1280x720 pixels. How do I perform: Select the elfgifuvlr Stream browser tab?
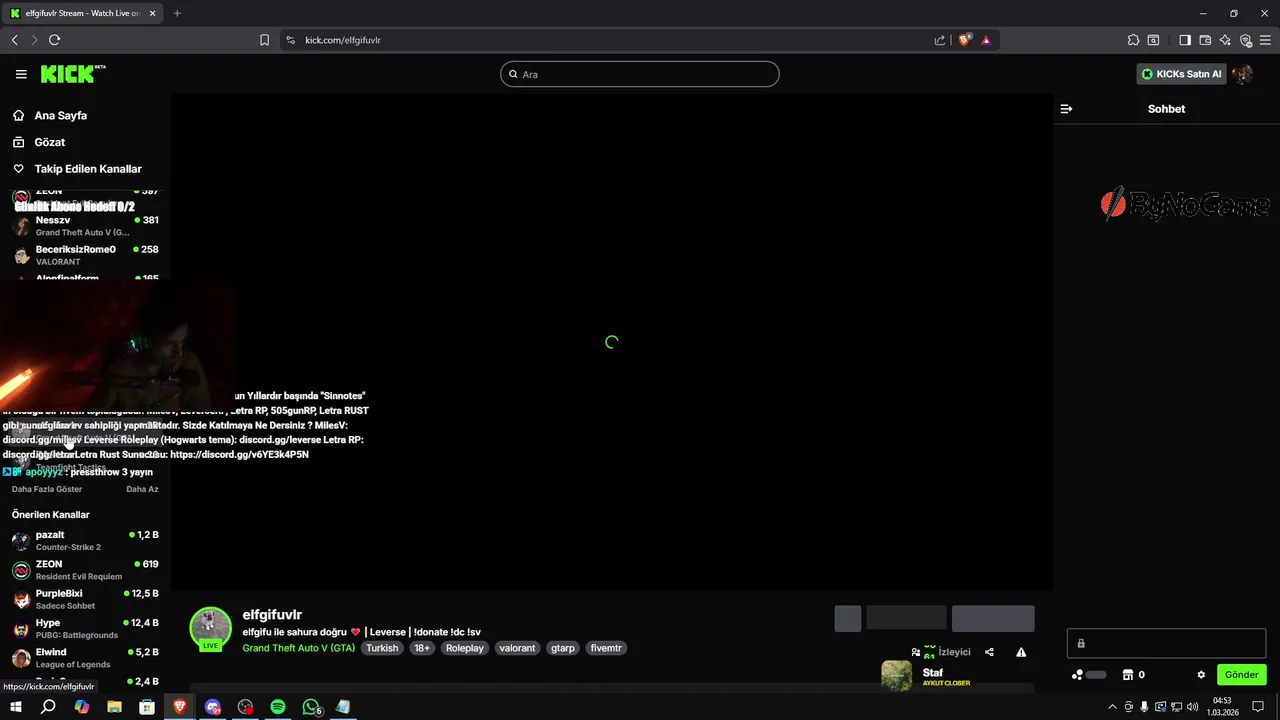[x=82, y=13]
